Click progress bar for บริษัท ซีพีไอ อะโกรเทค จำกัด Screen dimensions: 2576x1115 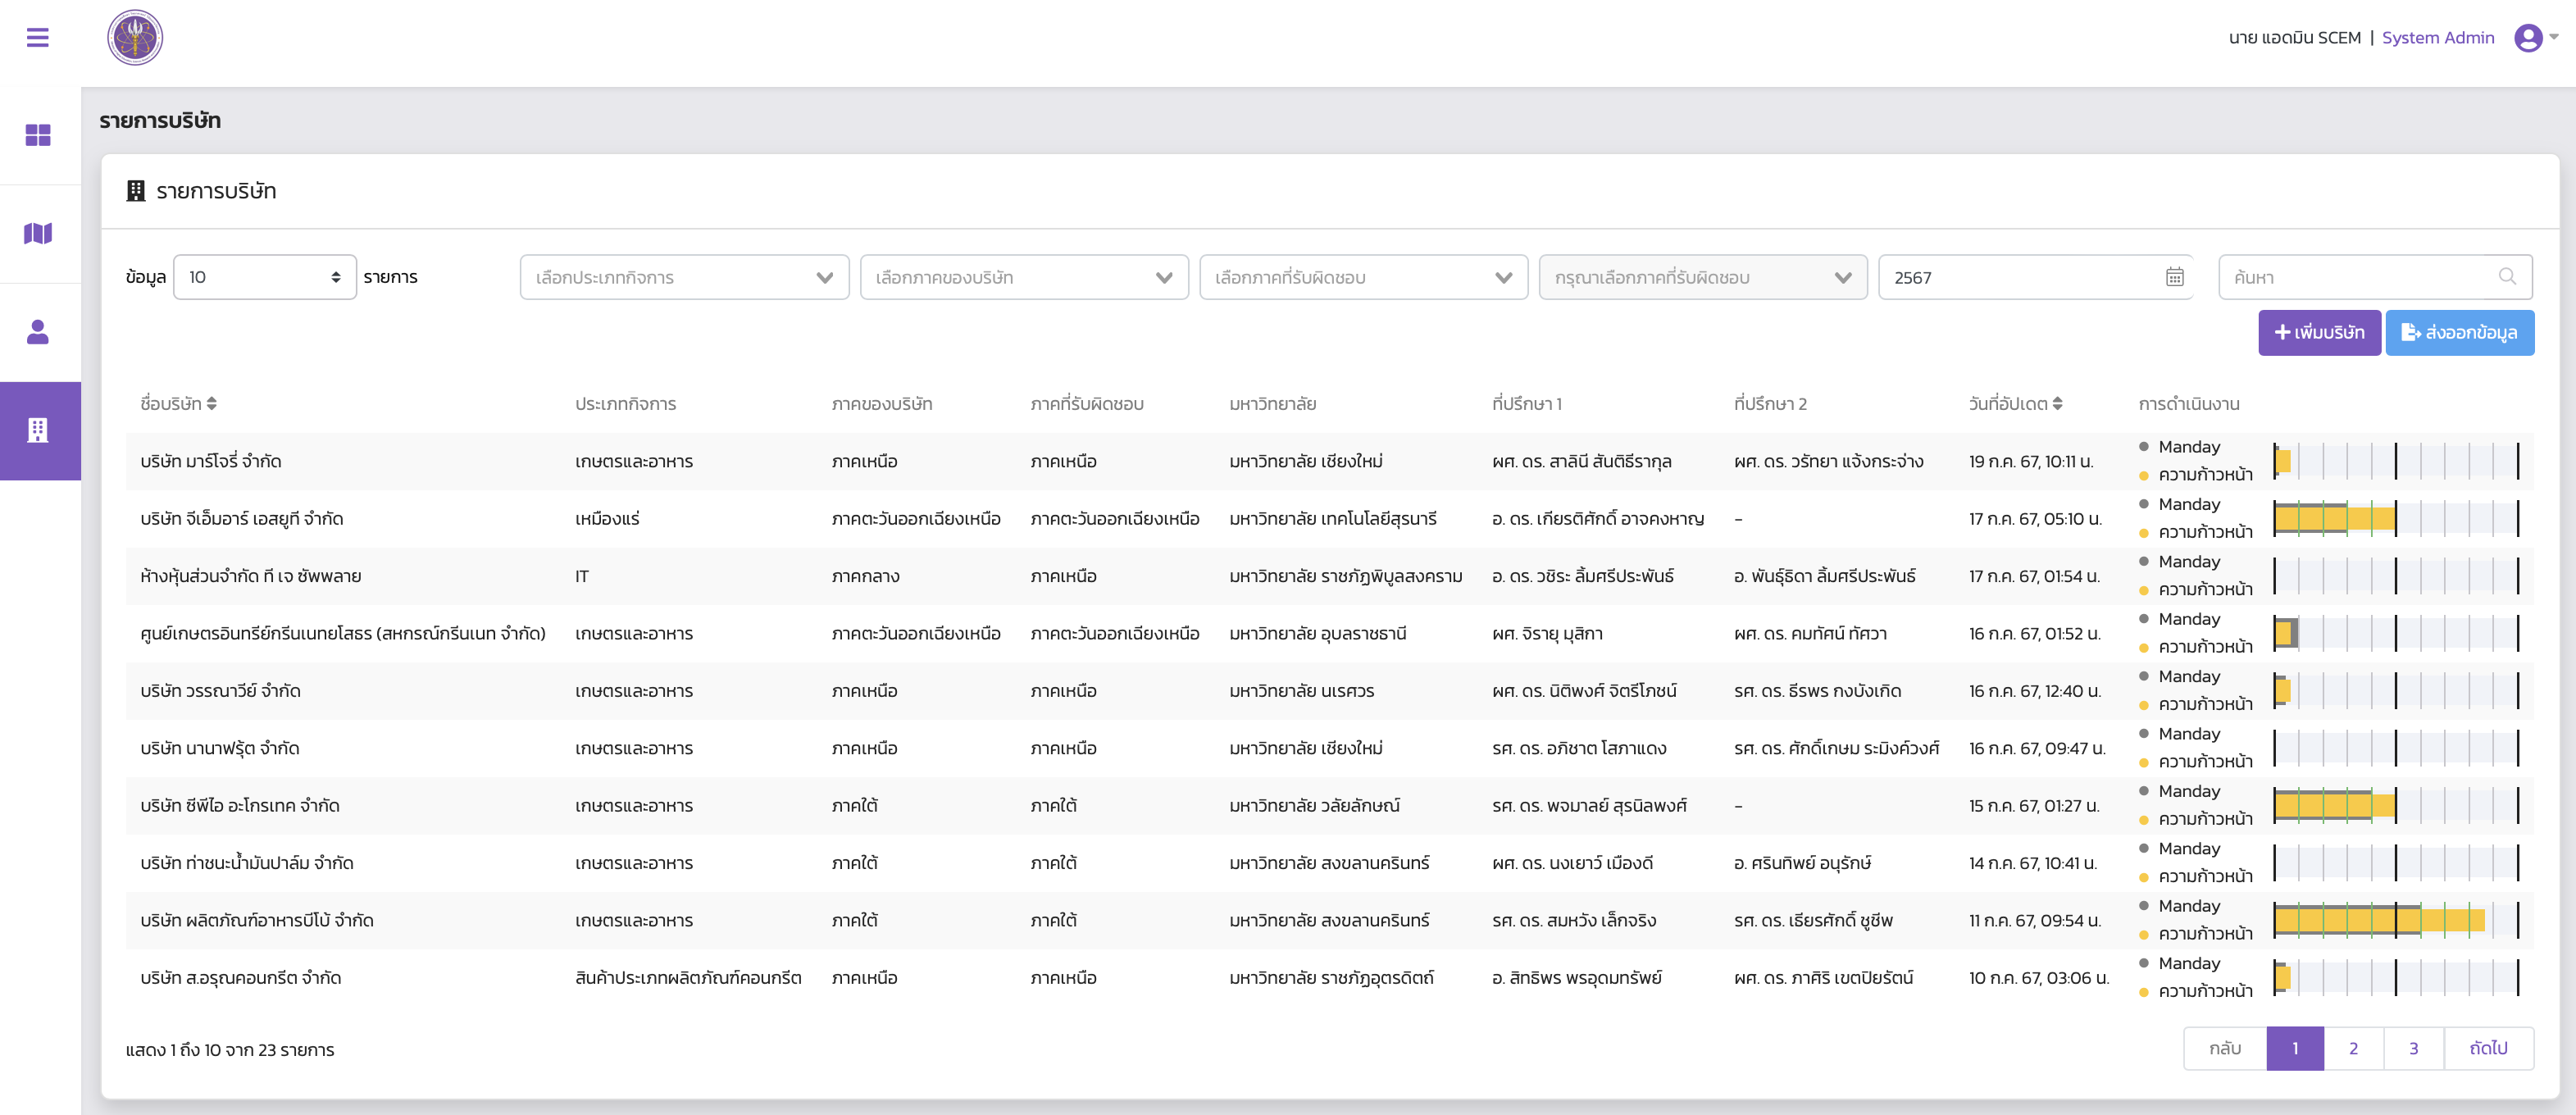point(2396,805)
